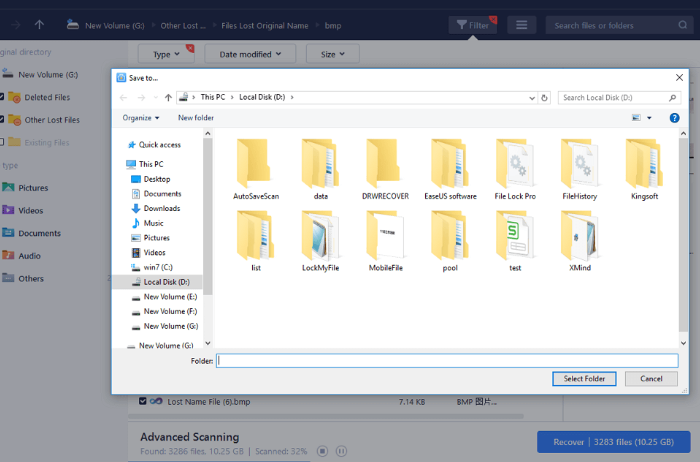The image size is (700, 462).
Task: Open the data folder
Action: point(321,170)
